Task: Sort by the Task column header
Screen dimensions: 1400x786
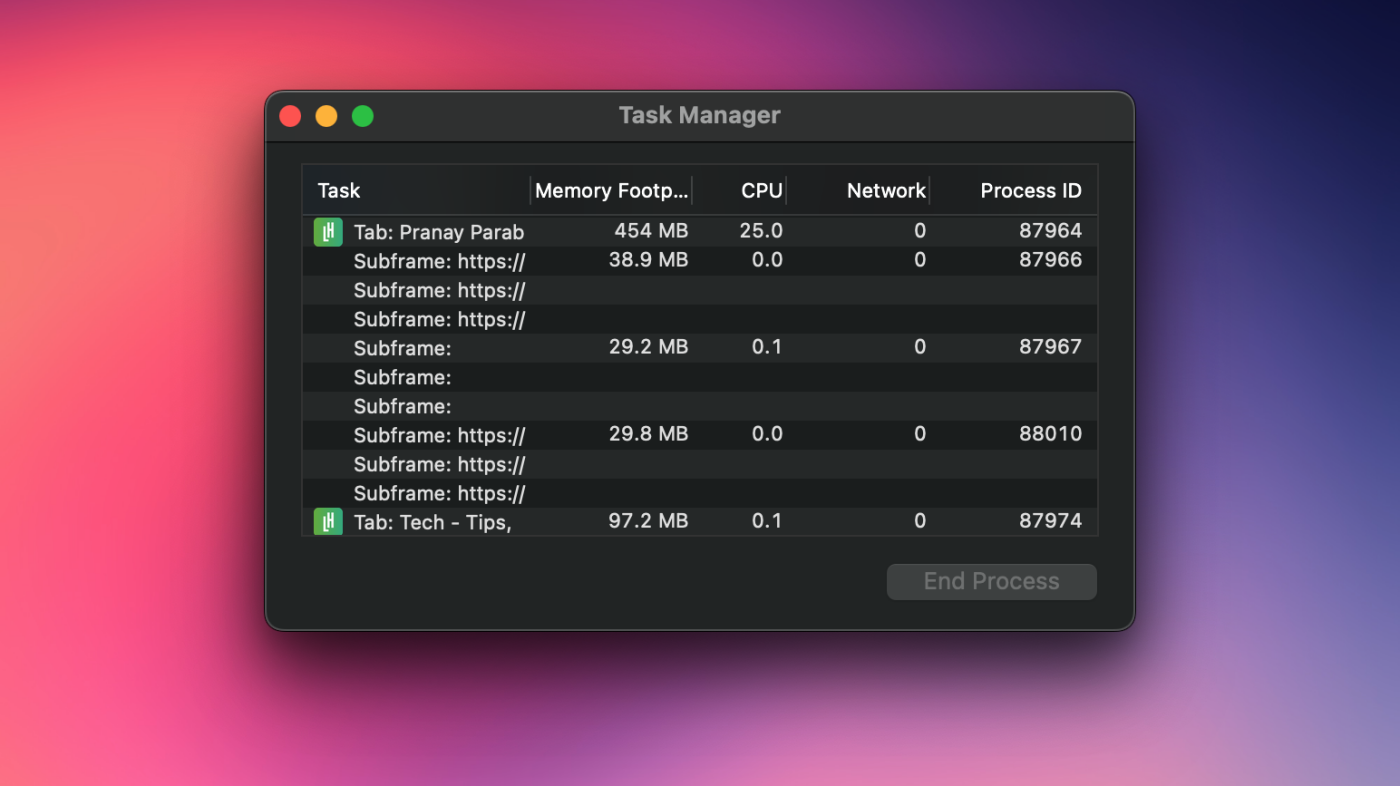Action: click(x=339, y=191)
